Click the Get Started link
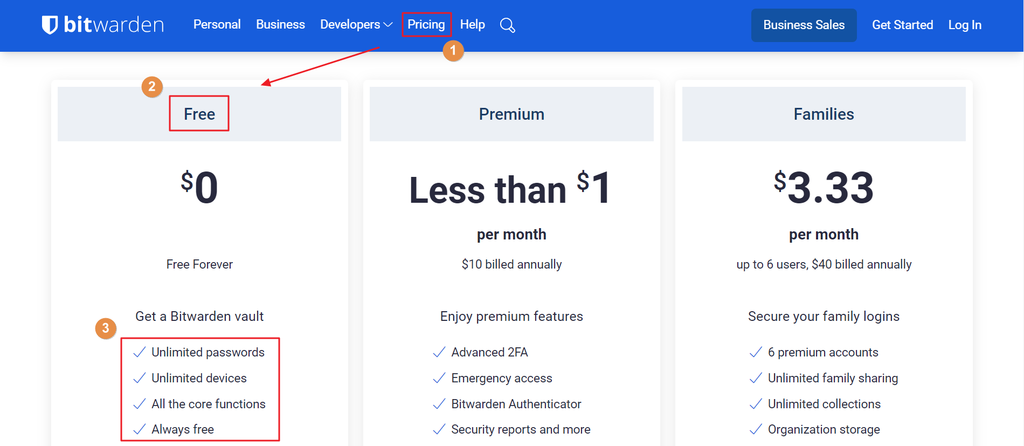 (902, 25)
